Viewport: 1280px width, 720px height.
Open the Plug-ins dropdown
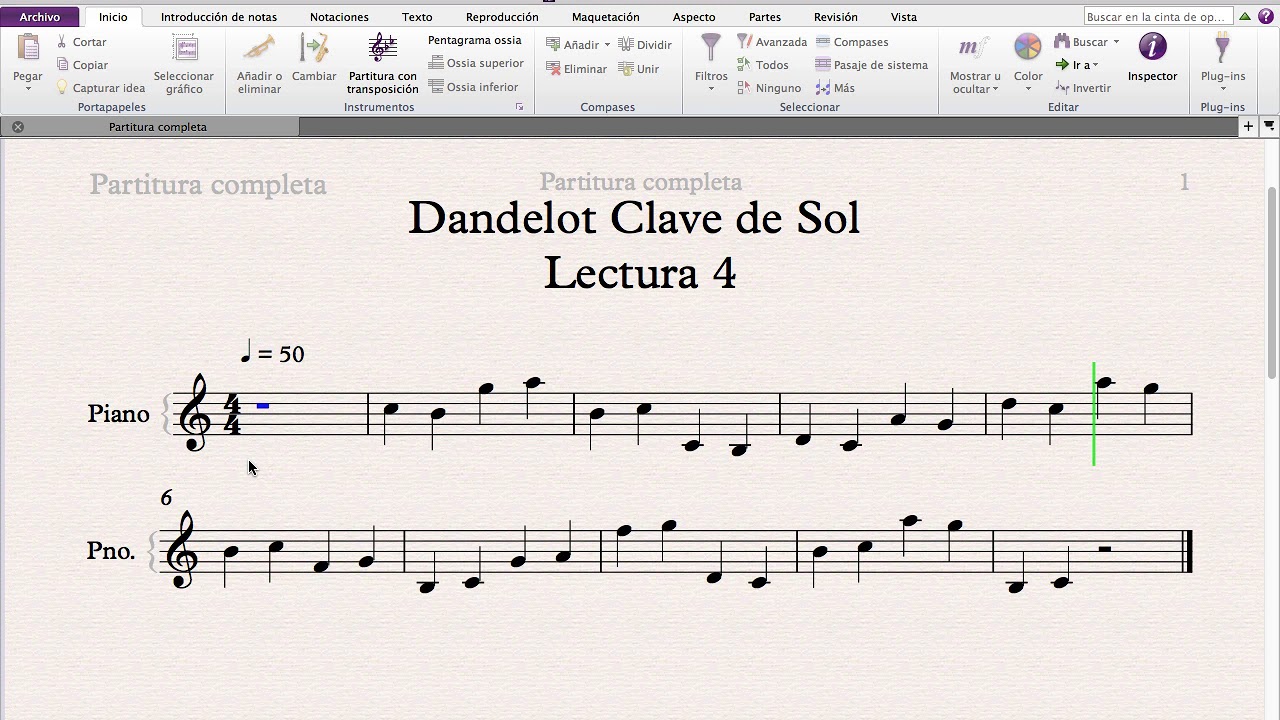click(x=1222, y=62)
